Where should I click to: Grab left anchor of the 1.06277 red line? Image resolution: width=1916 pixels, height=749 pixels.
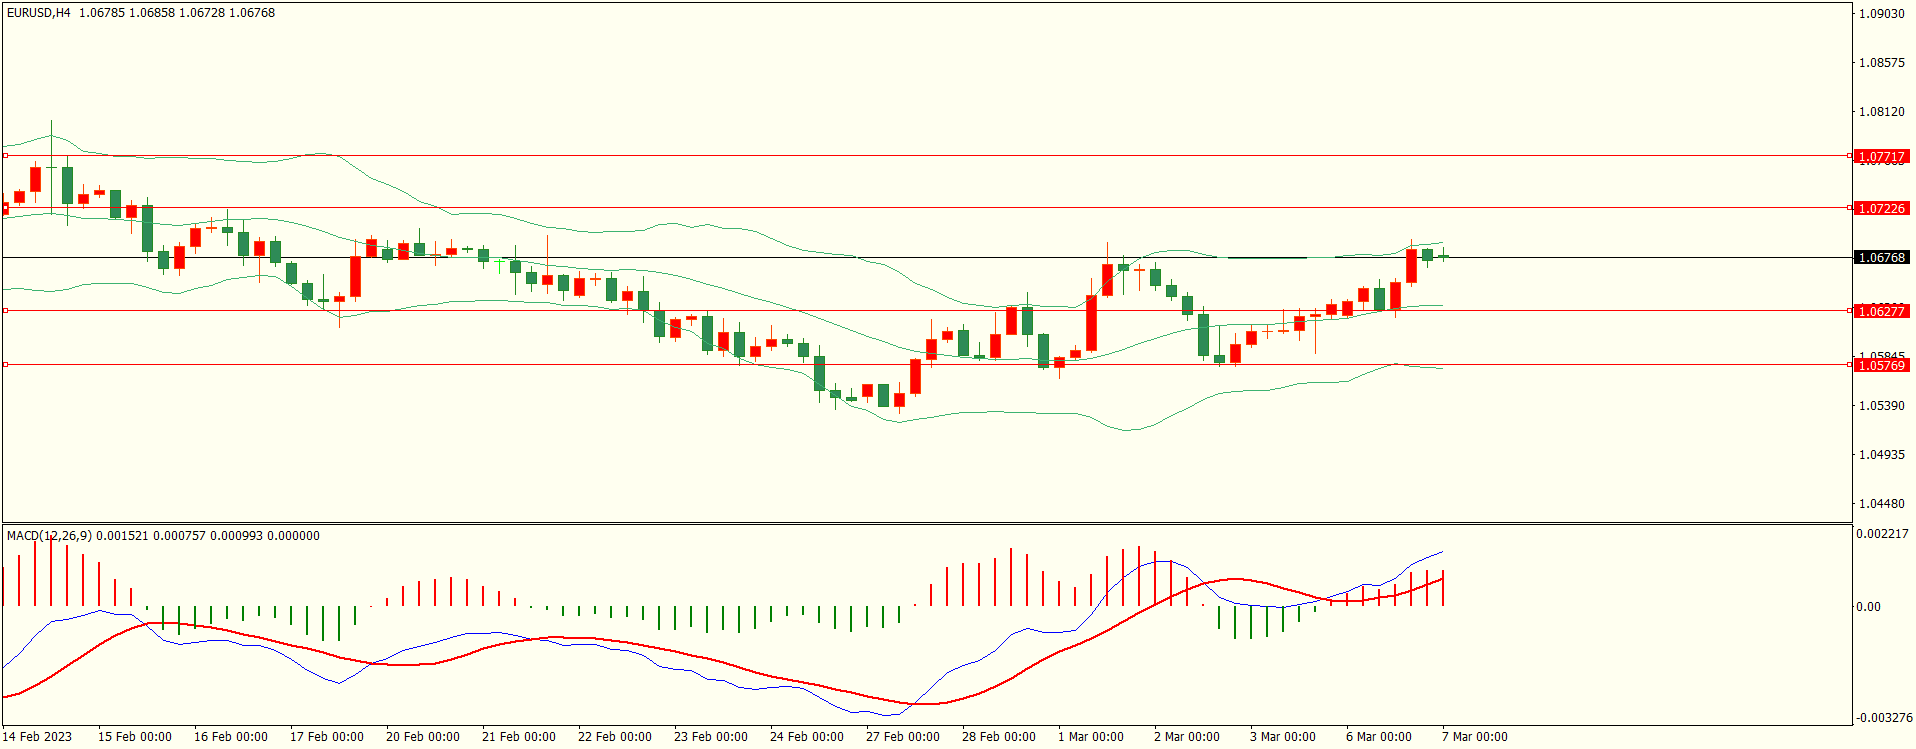tap(5, 311)
